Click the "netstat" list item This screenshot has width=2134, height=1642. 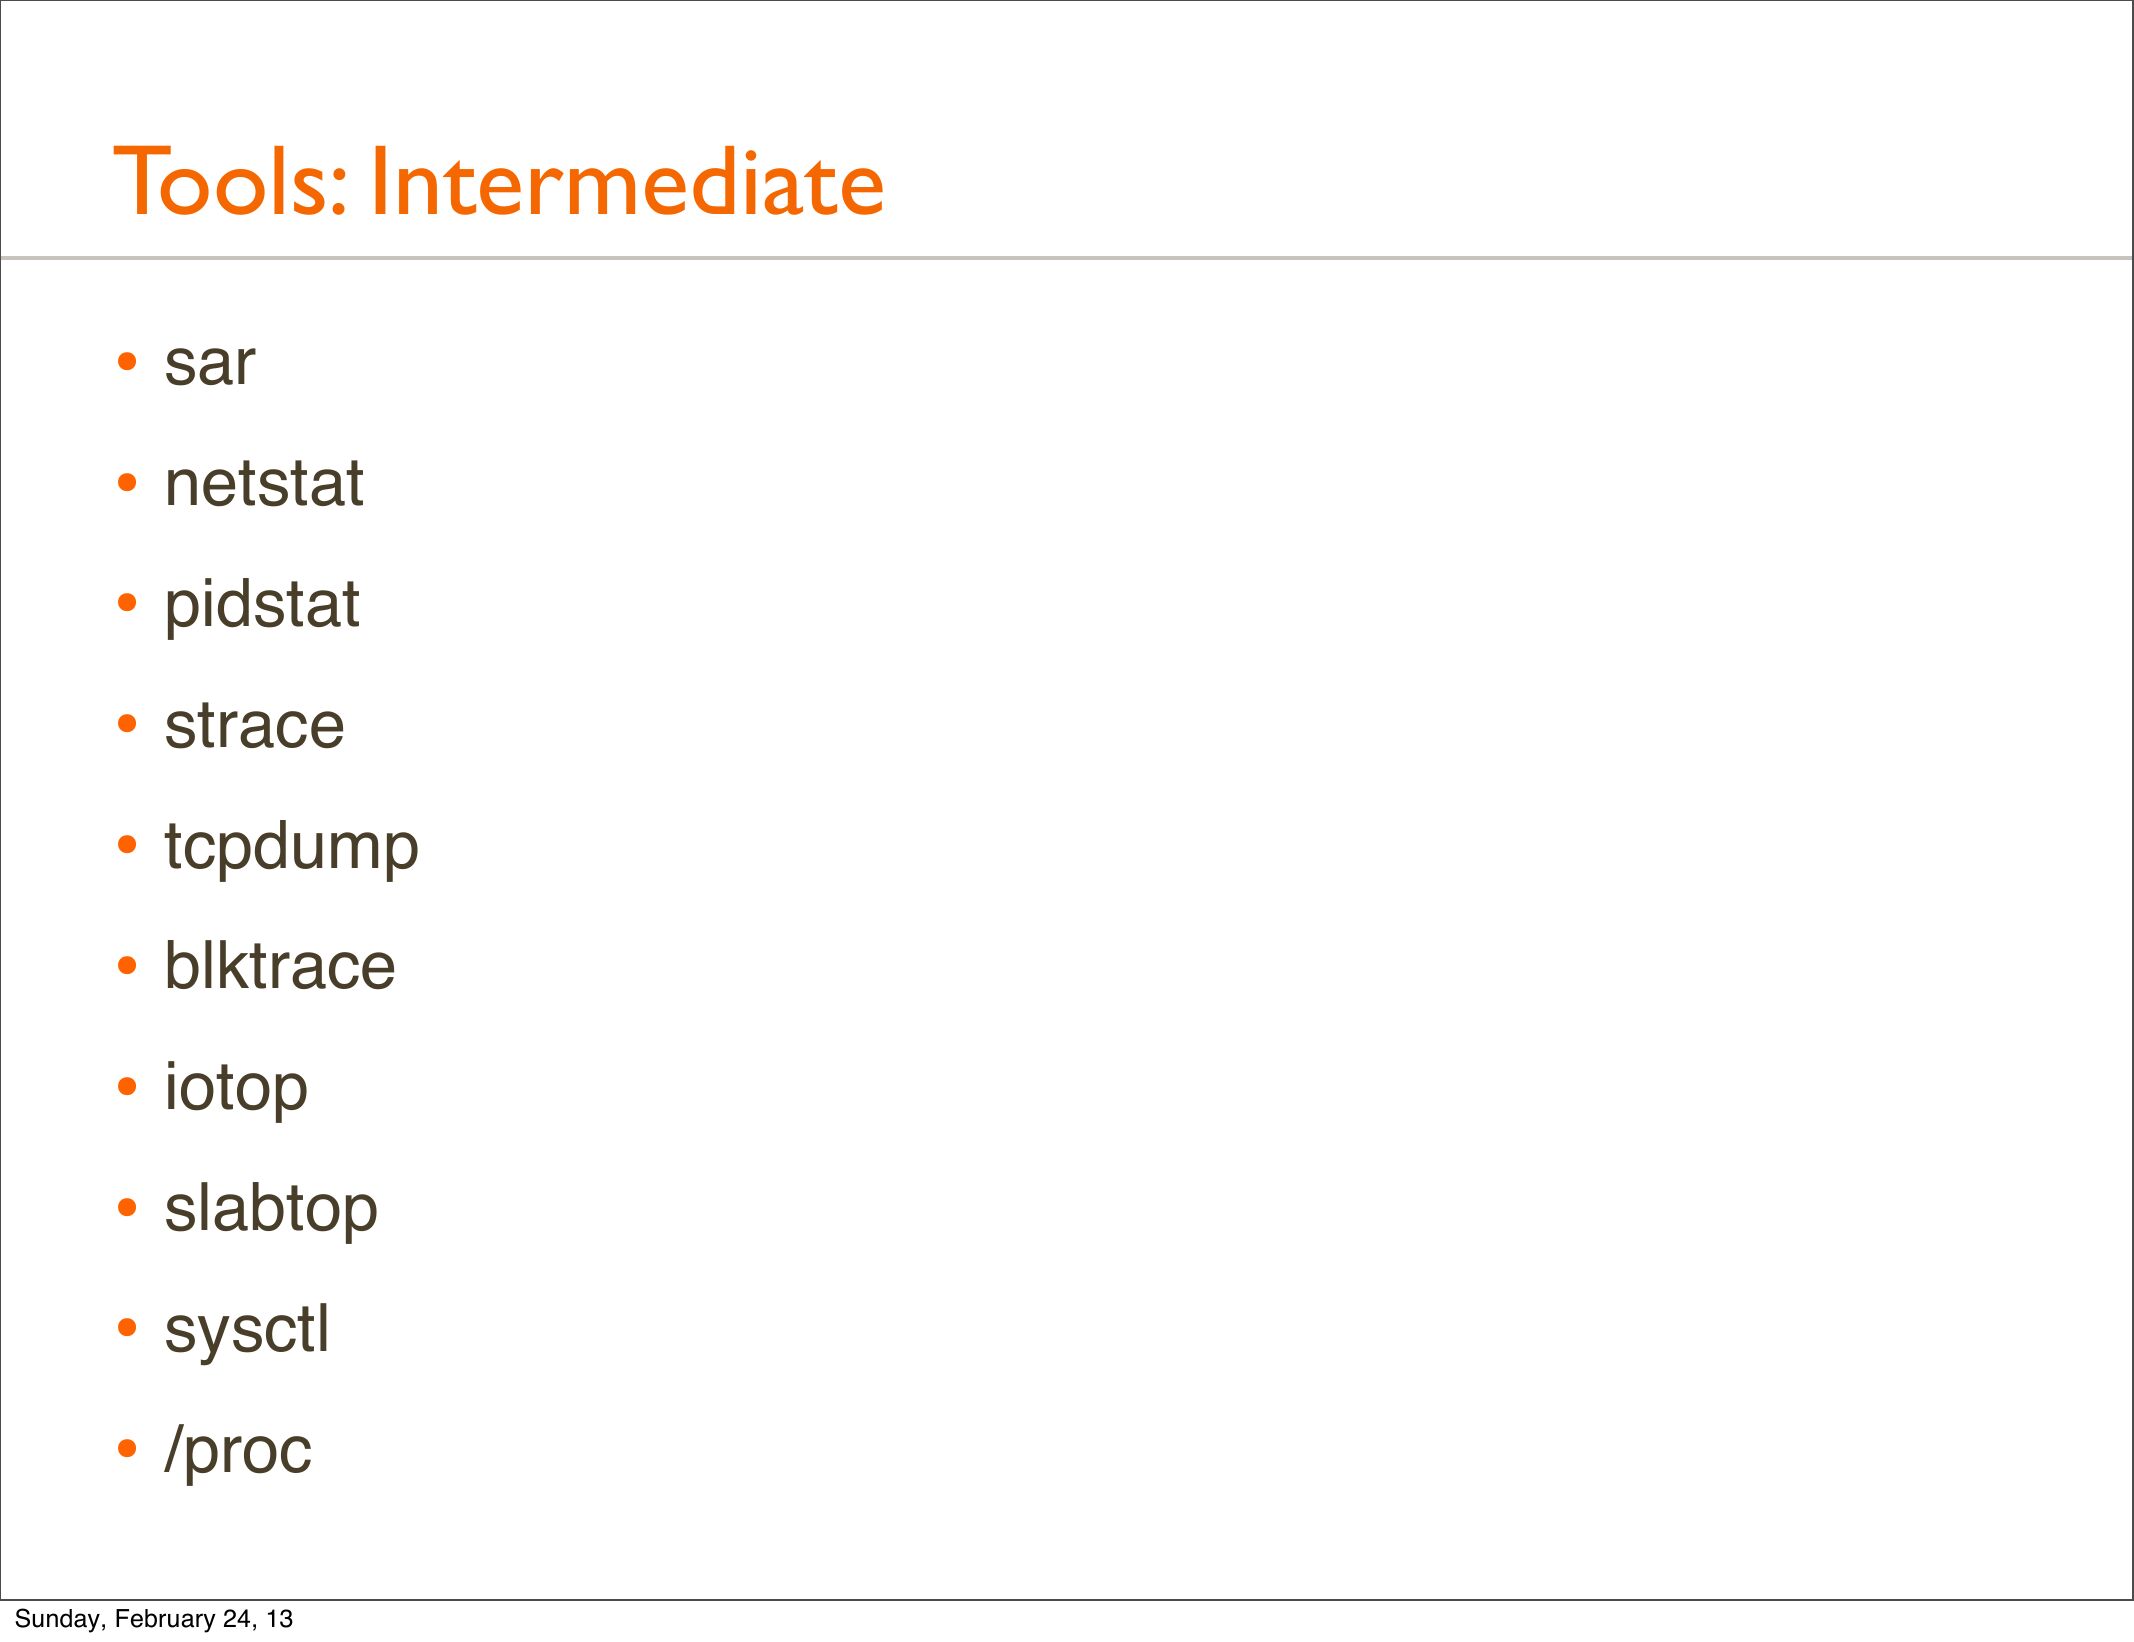pos(263,484)
